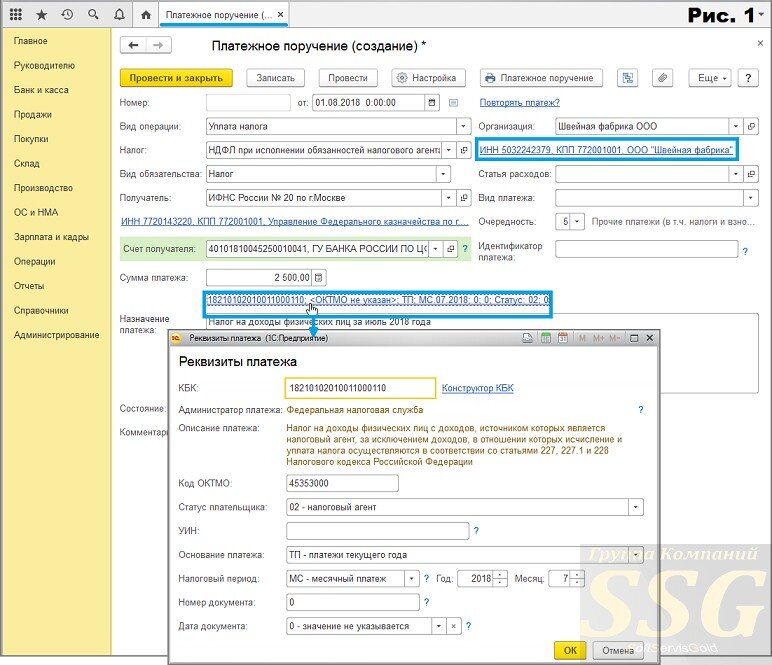Screen dimensions: 772x665
Task: Open the search magnifier icon
Action: tap(93, 15)
